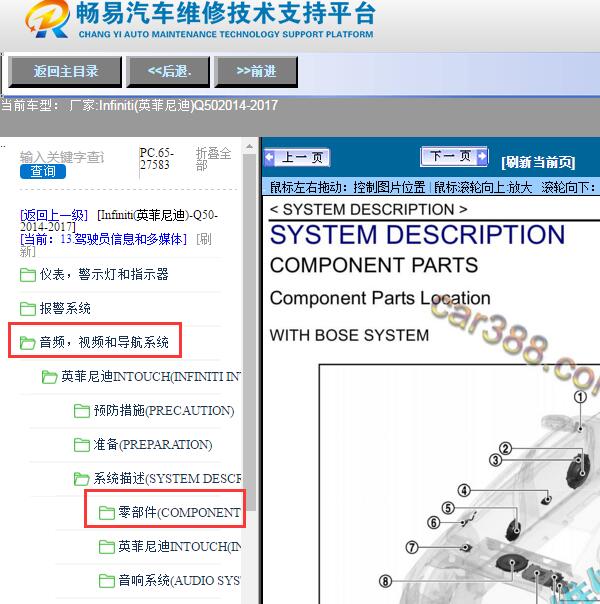Click 折叠全部 to collapse all
This screenshot has height=604, width=600.
213,159
